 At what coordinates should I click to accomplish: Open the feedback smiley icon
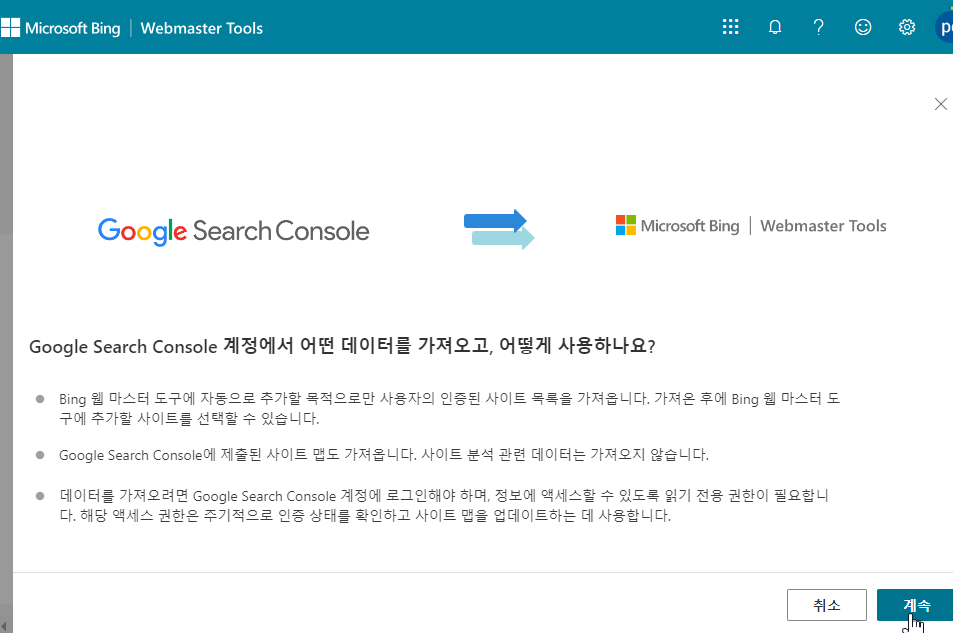pyautogui.click(x=862, y=27)
